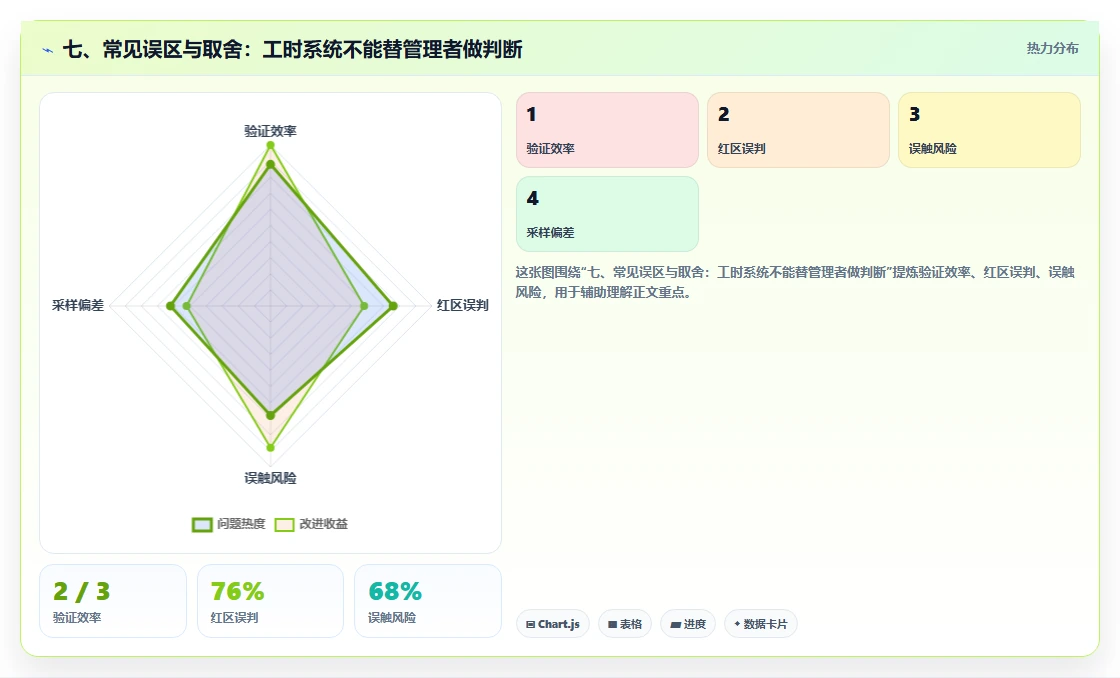Click the radar axis label 采样偏差
Image resolution: width=1120 pixels, height=678 pixels.
pos(78,305)
